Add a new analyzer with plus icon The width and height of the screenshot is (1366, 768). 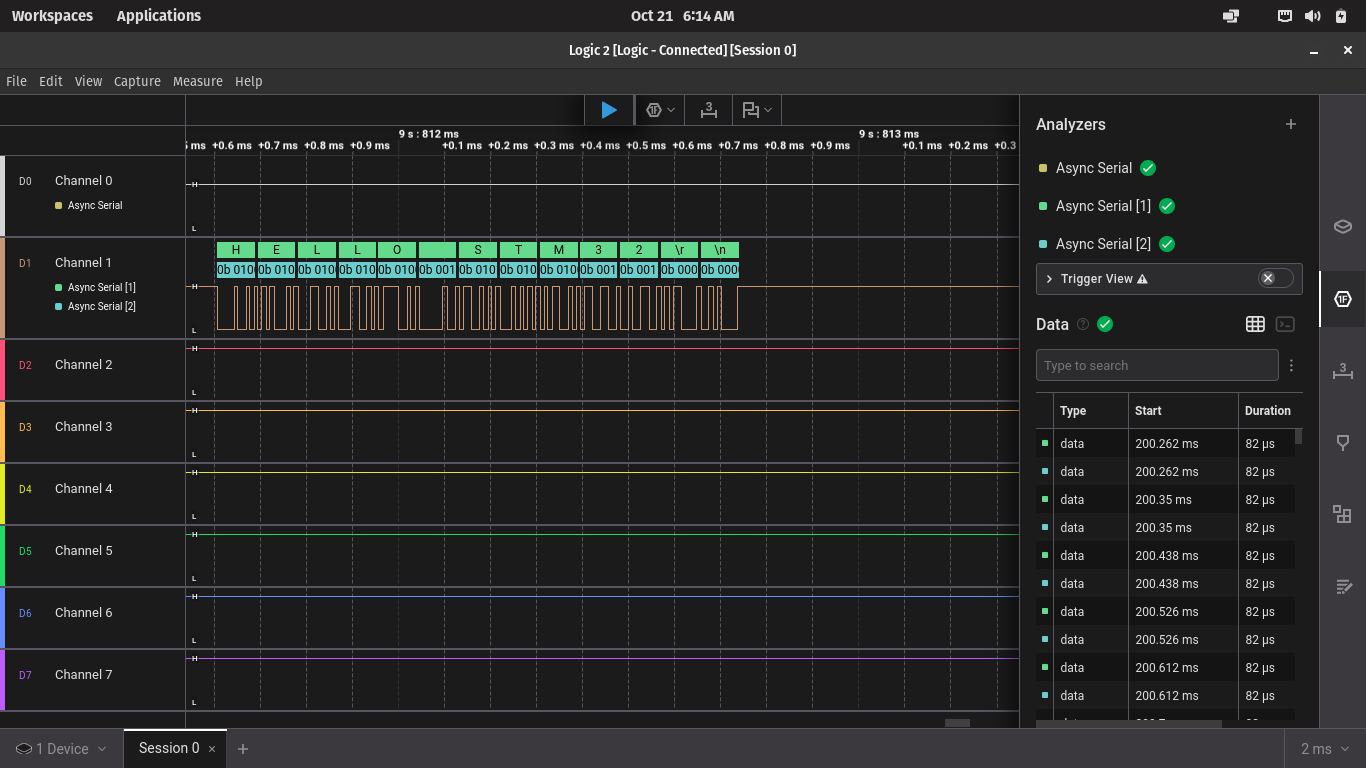point(1290,124)
